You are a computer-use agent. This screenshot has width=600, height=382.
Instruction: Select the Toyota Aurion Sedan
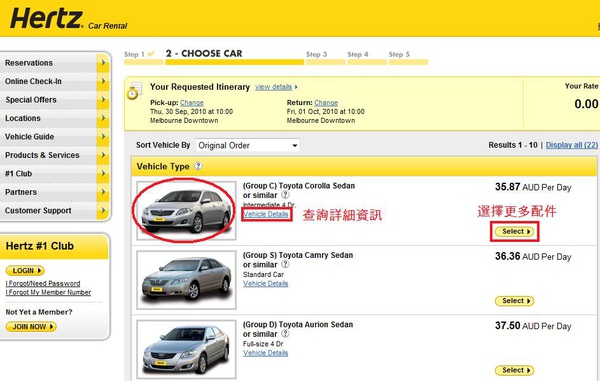515,370
